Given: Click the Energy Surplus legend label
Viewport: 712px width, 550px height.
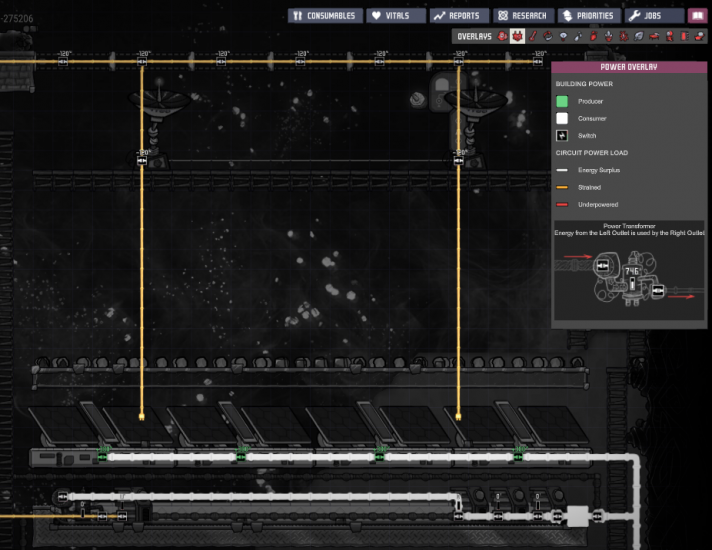Looking at the screenshot, I should click(x=599, y=170).
